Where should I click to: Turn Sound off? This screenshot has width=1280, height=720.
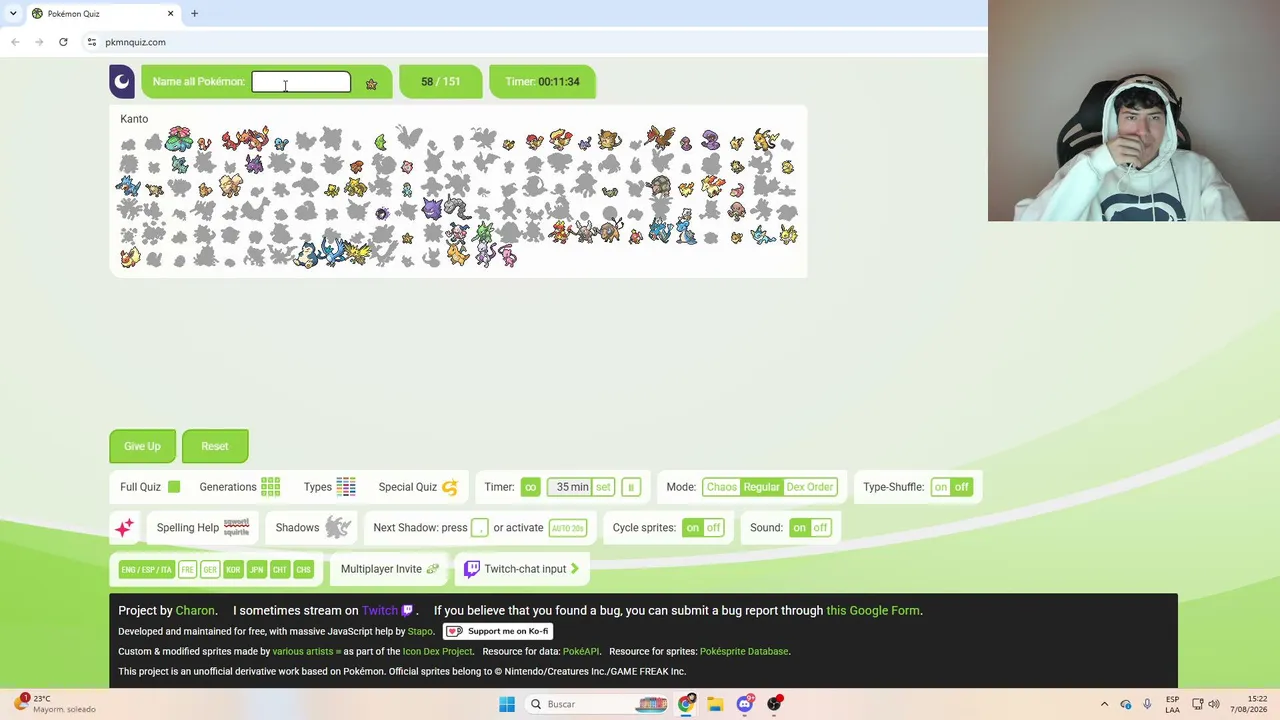coord(820,528)
